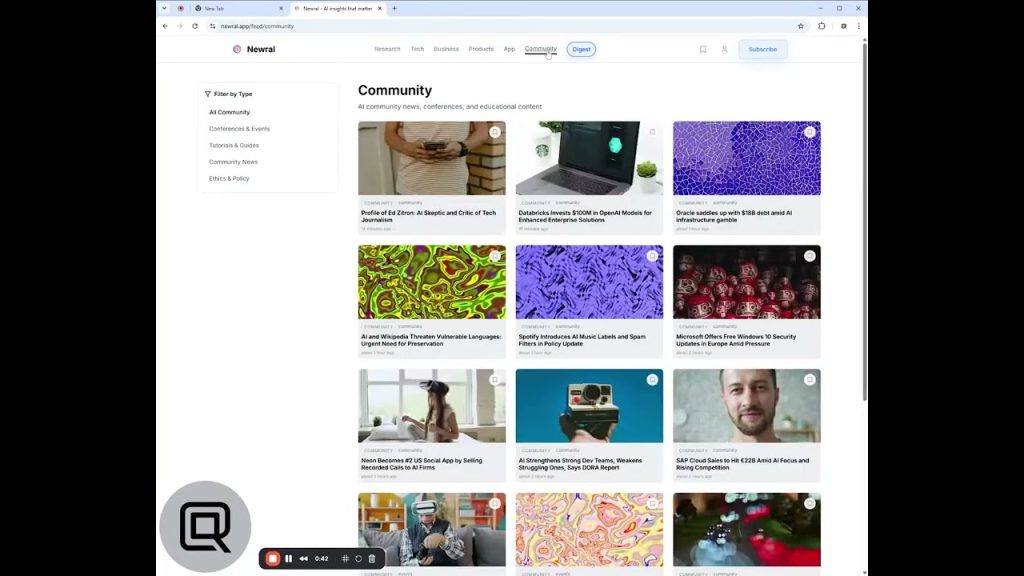Click the grid icon in recorder bar
Screen dimensions: 1024x576
(345, 559)
